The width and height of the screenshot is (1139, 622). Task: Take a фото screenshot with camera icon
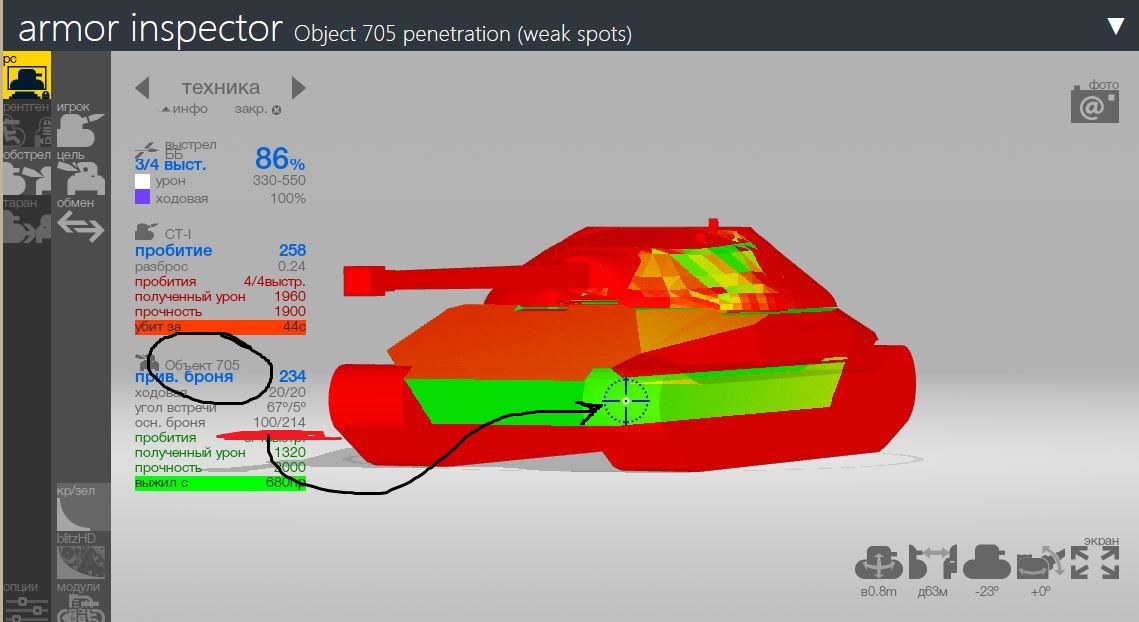(1095, 102)
